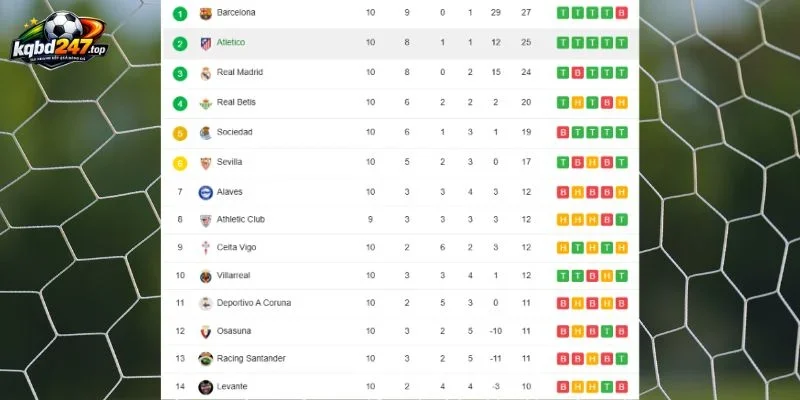Open the Celta Vigo team name
Image resolution: width=800 pixels, height=400 pixels.
pos(236,247)
